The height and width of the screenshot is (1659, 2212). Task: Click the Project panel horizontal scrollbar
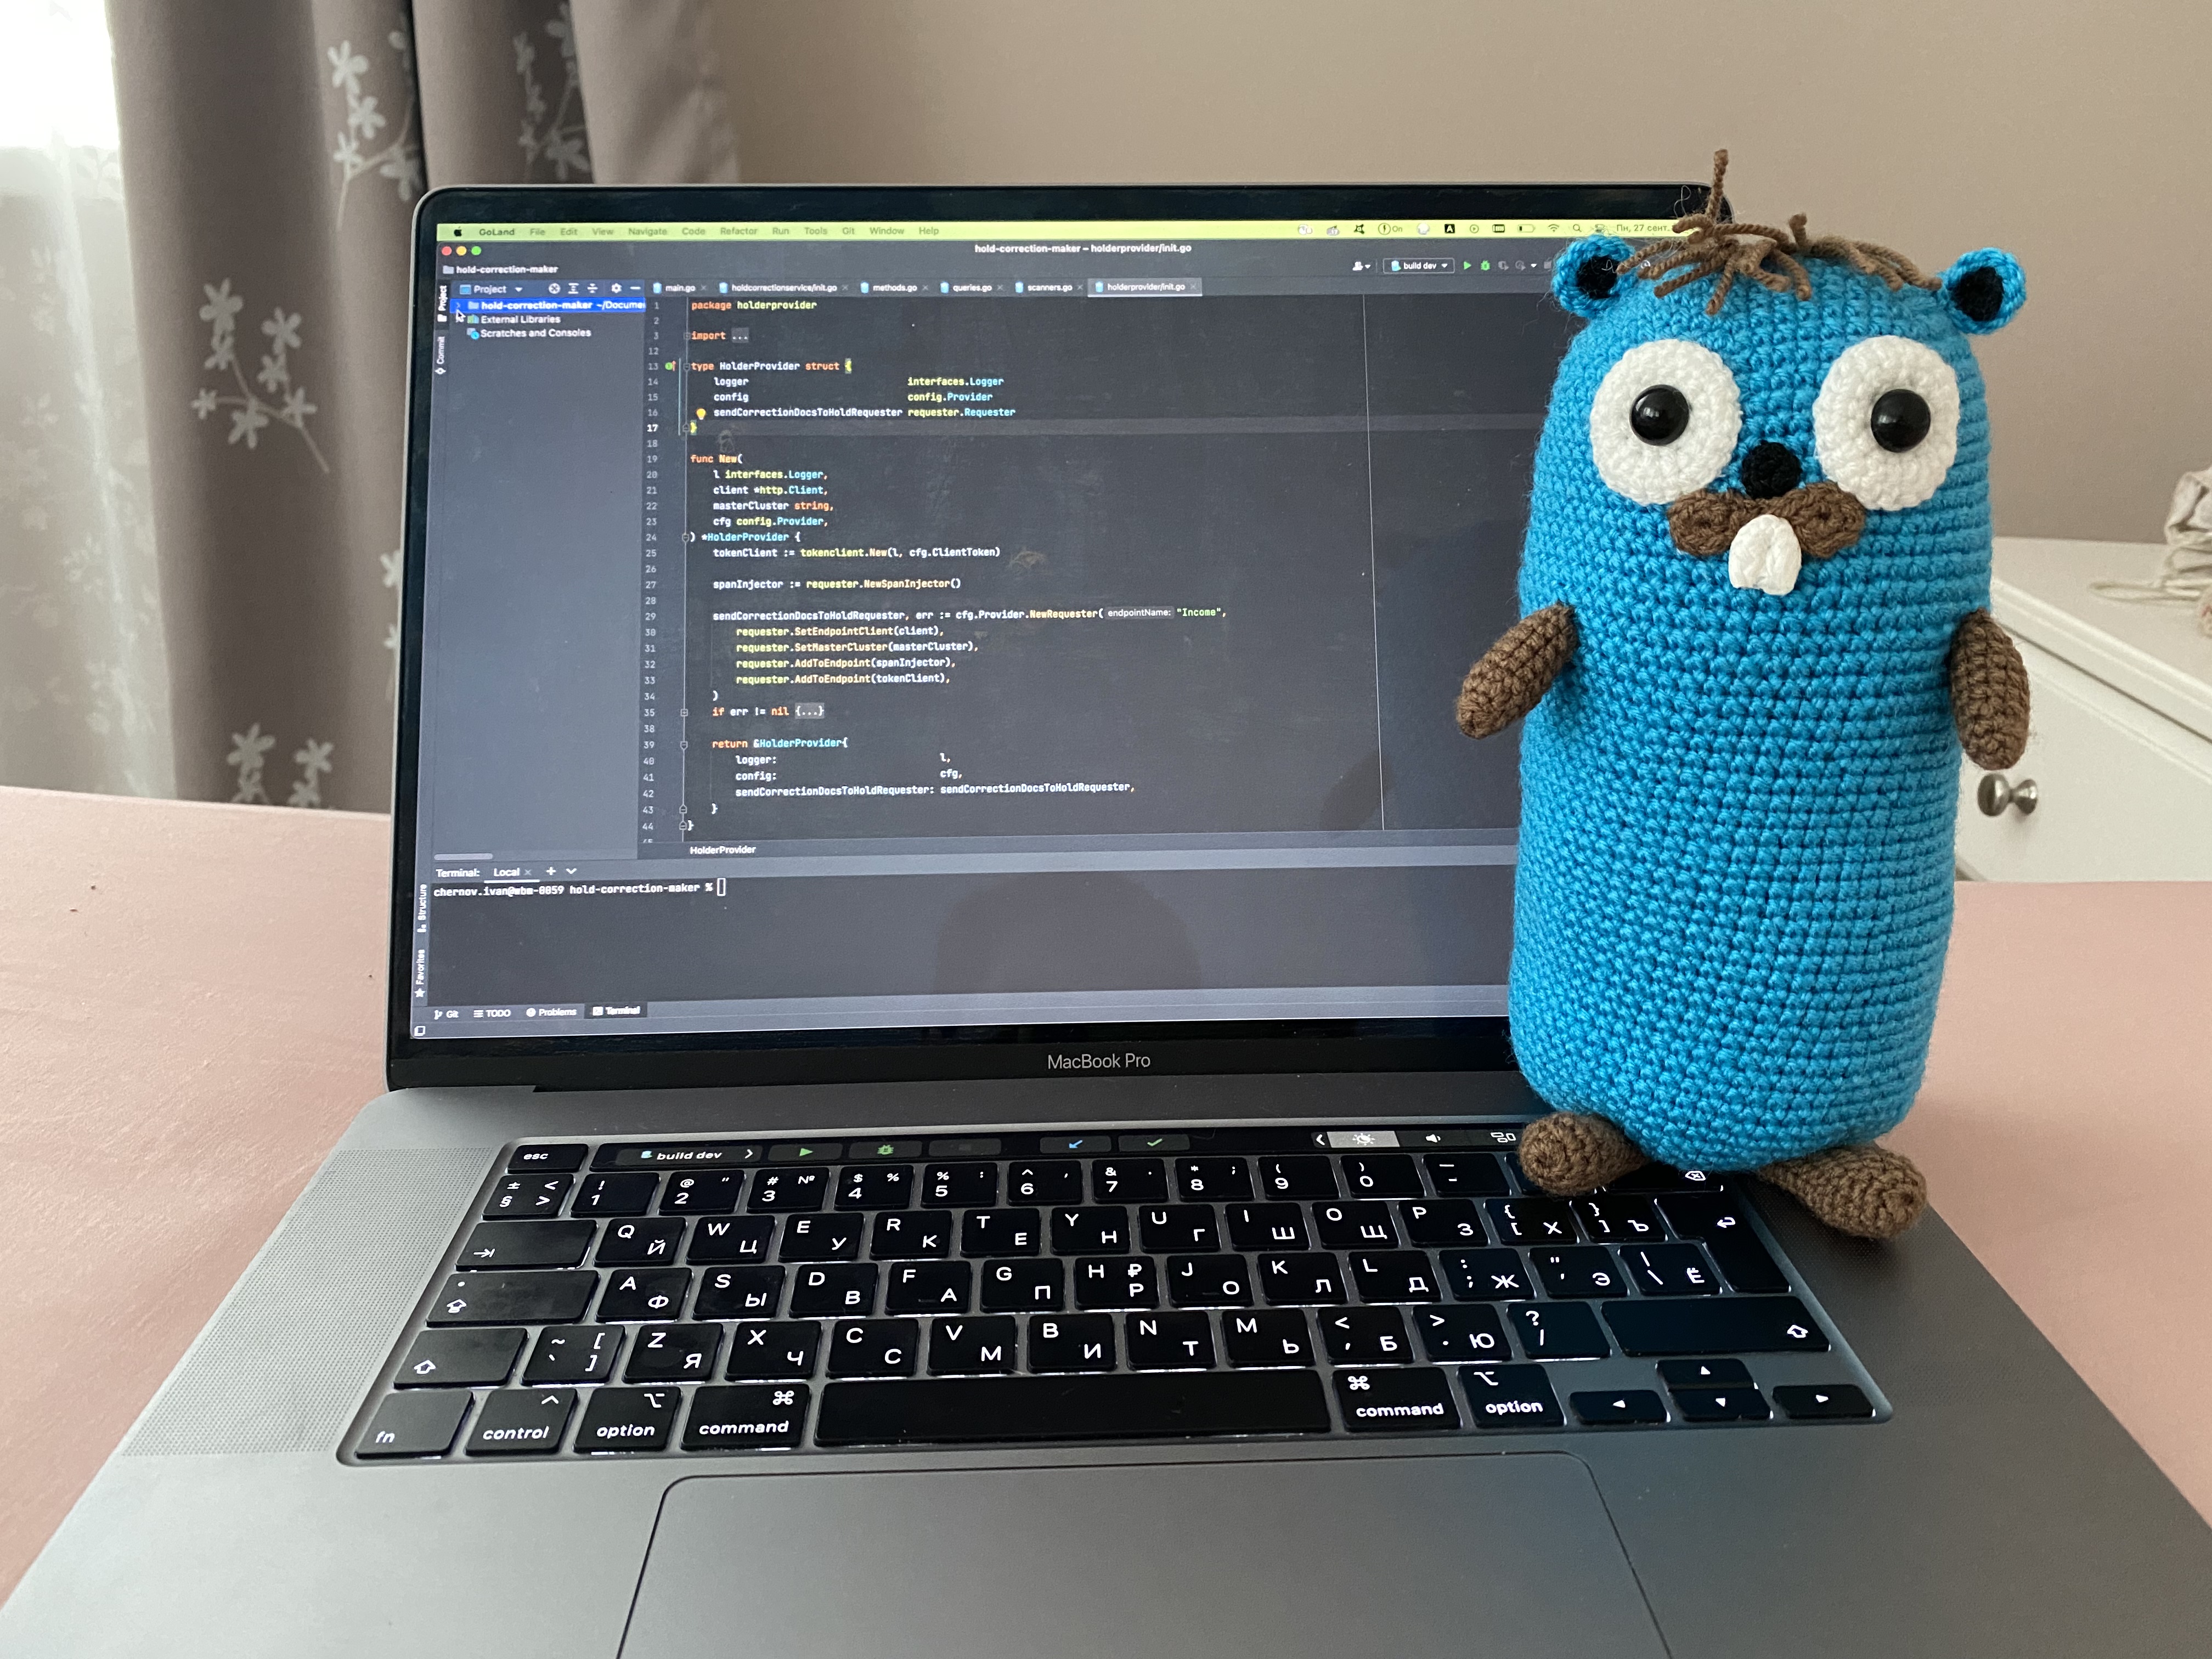click(x=463, y=857)
